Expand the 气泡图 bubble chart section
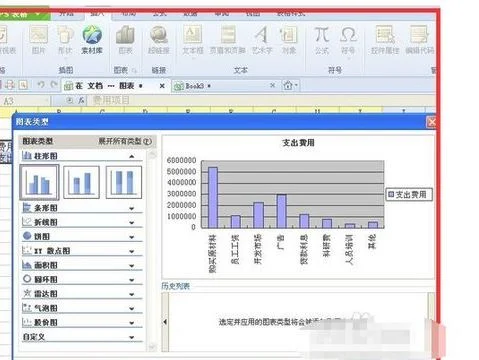Screen dimensions: 479x360 pyautogui.click(x=132, y=309)
